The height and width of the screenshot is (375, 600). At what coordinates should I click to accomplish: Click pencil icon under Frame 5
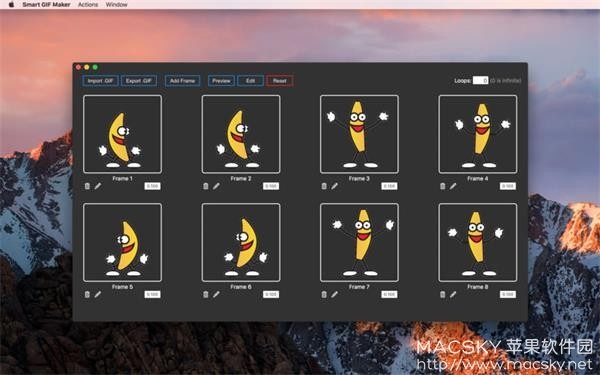pos(98,294)
